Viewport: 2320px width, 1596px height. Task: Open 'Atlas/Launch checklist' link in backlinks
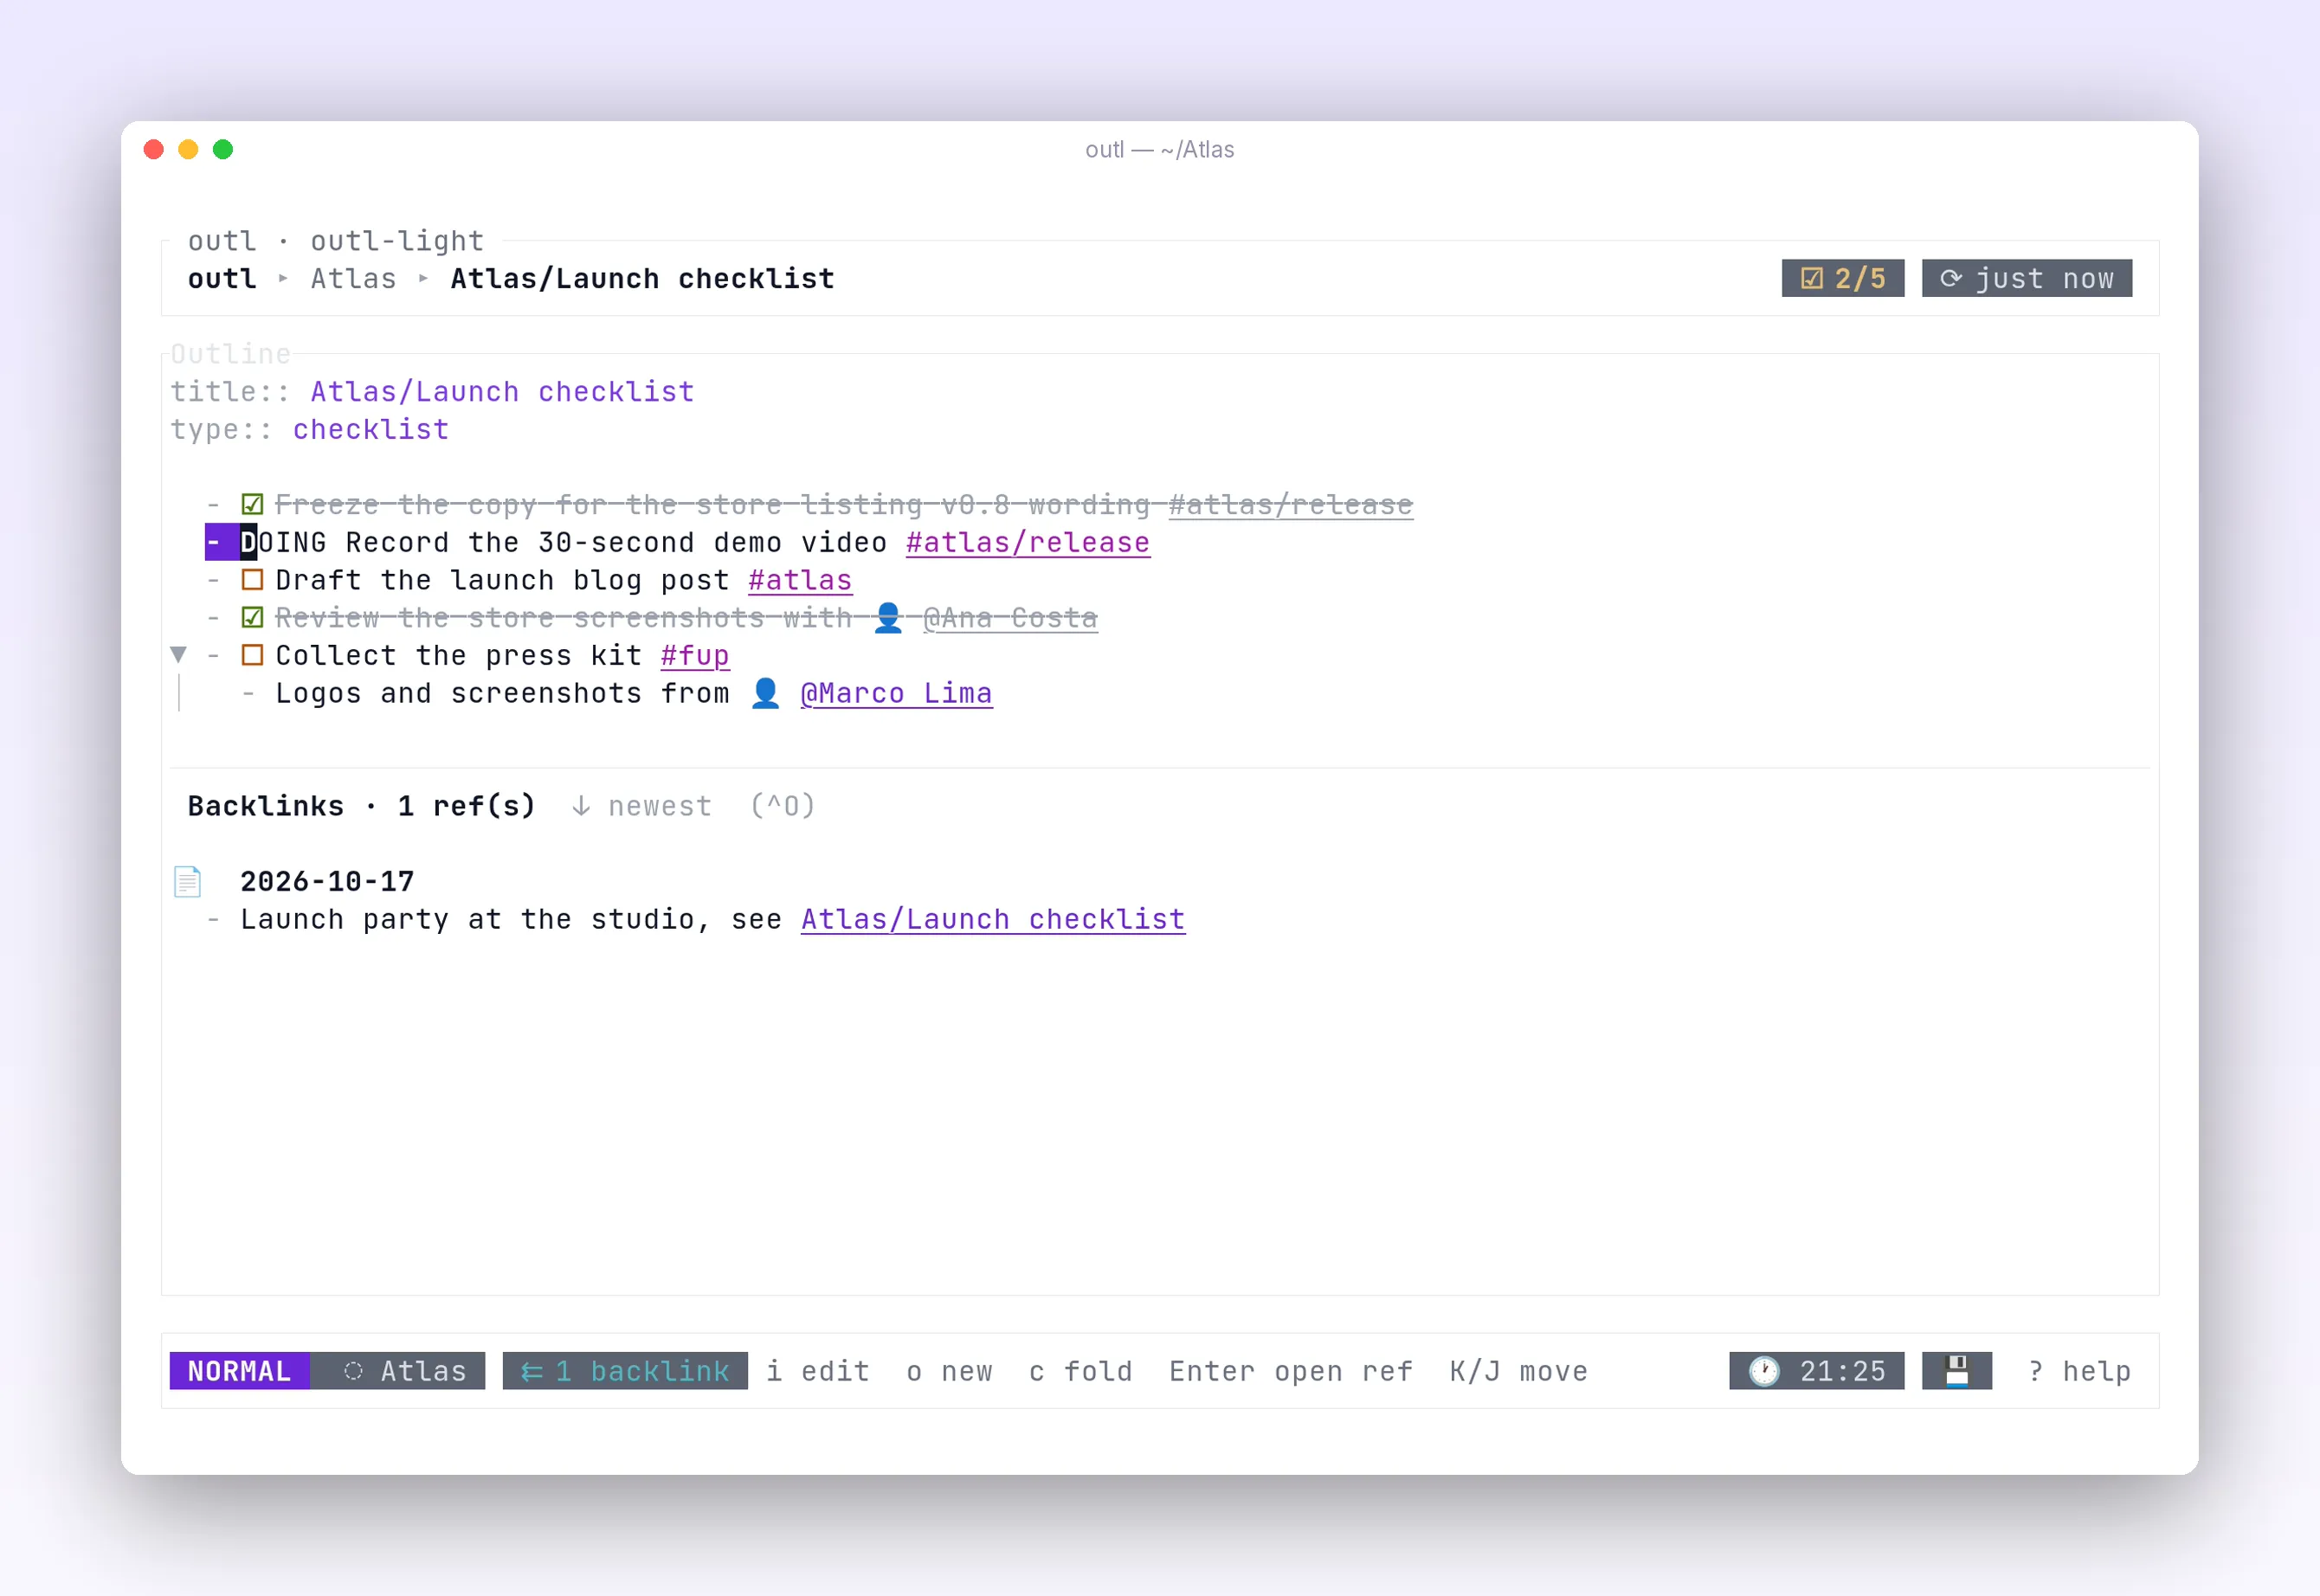click(993, 919)
